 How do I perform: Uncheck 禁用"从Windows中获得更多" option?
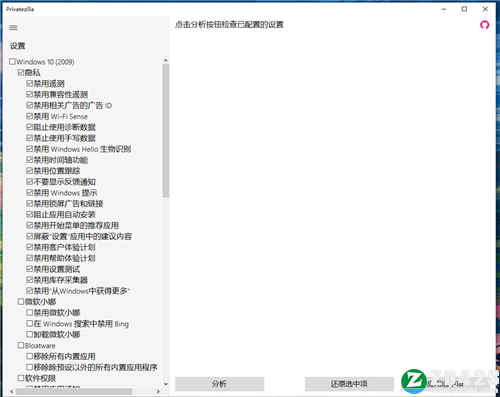tap(29, 291)
